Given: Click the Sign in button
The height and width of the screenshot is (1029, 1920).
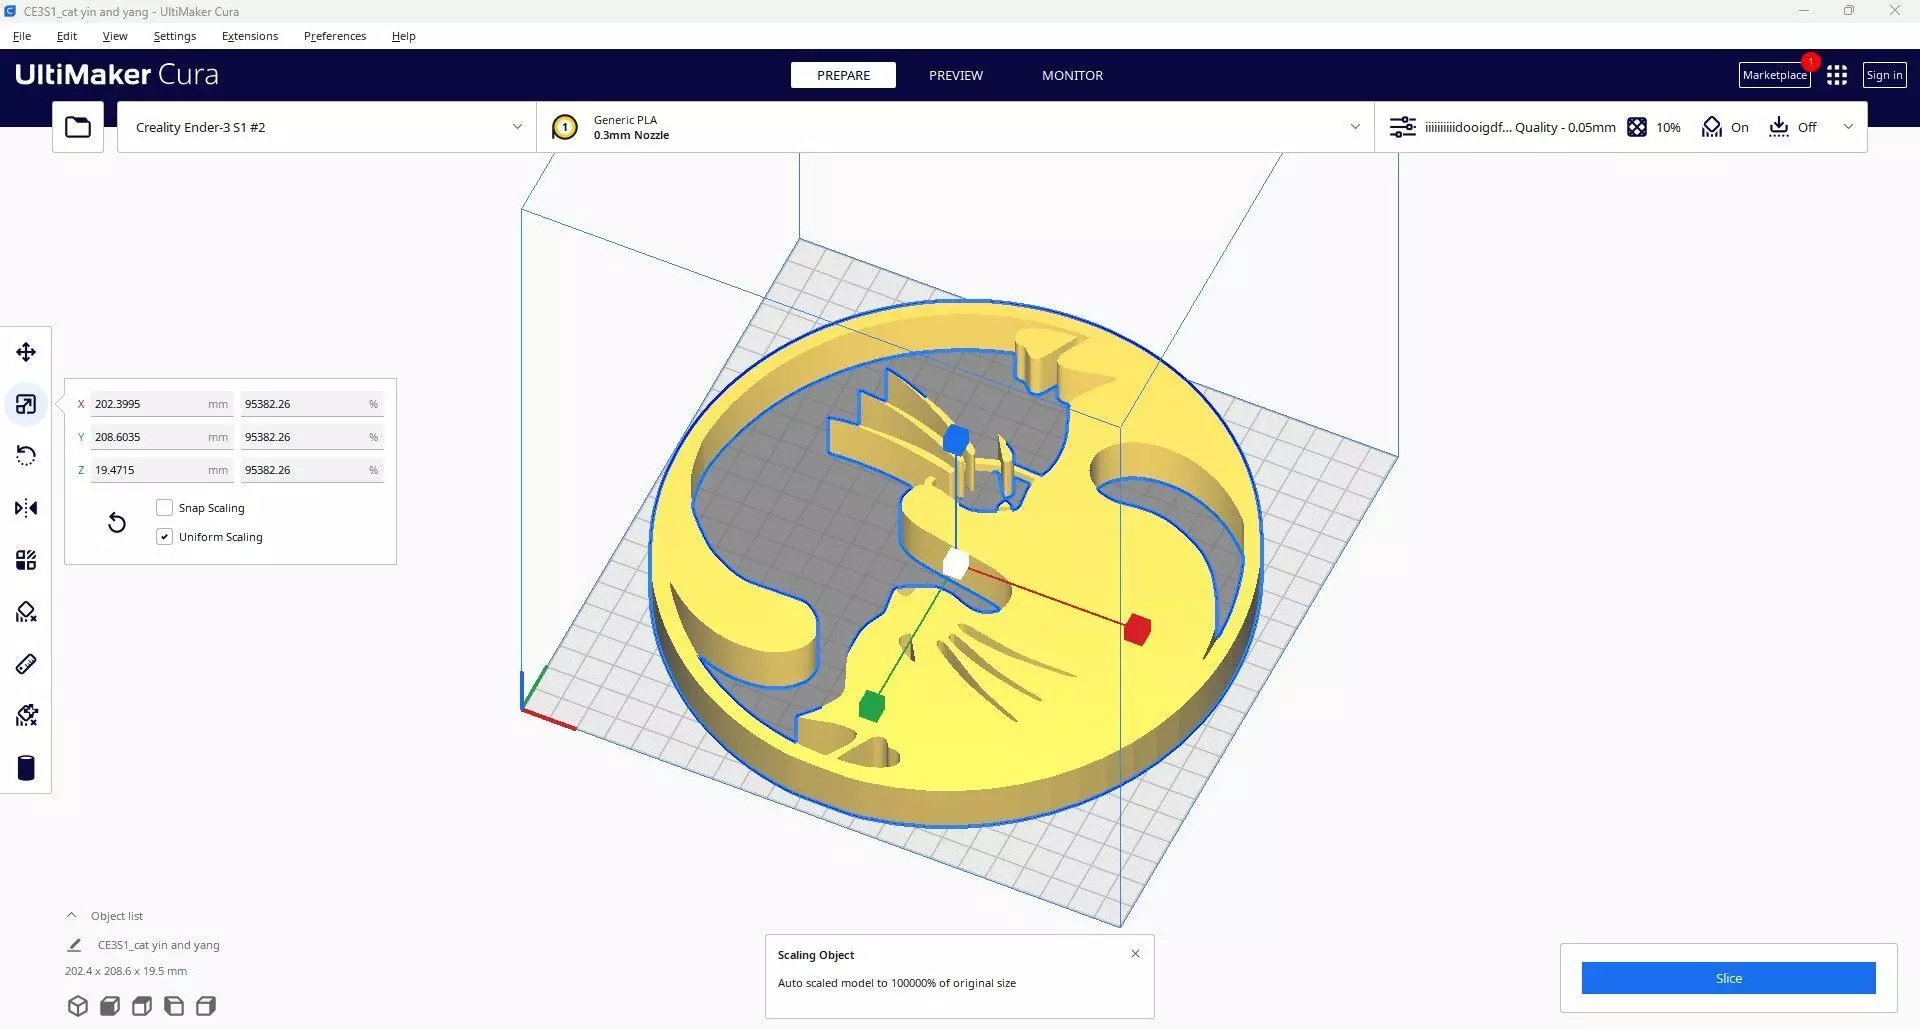Looking at the screenshot, I should (x=1884, y=75).
